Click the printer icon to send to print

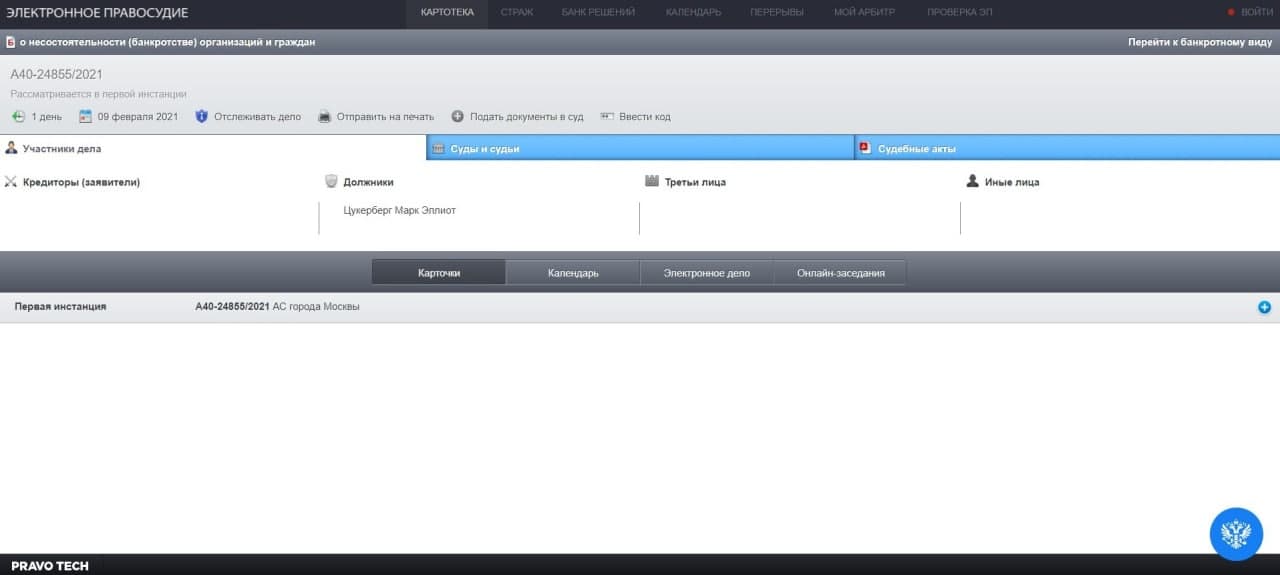(324, 116)
